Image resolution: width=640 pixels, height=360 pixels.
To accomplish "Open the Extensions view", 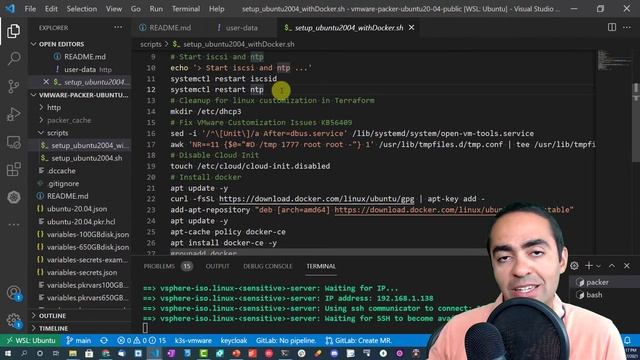I will click(x=13, y=169).
